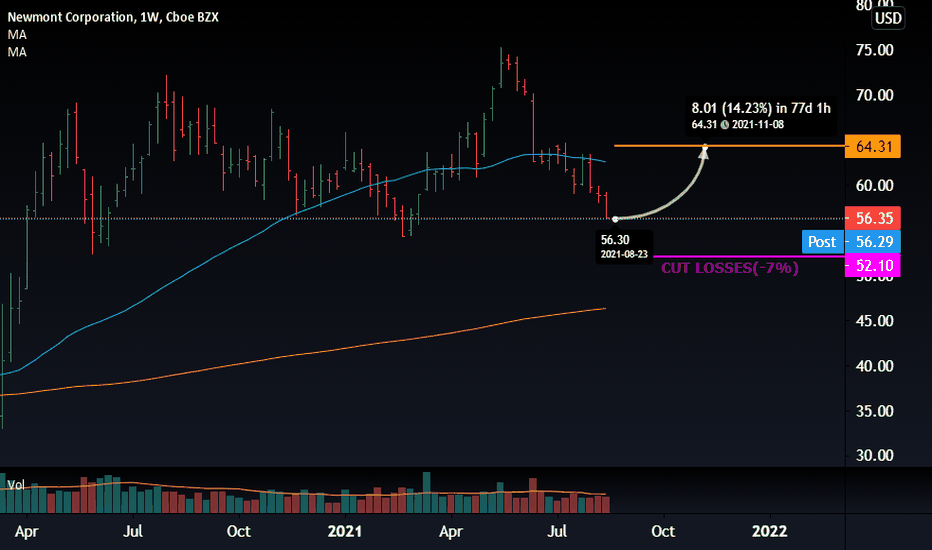The image size is (932, 550).
Task: Select the forecast end point at 64.31
Action: 705,146
